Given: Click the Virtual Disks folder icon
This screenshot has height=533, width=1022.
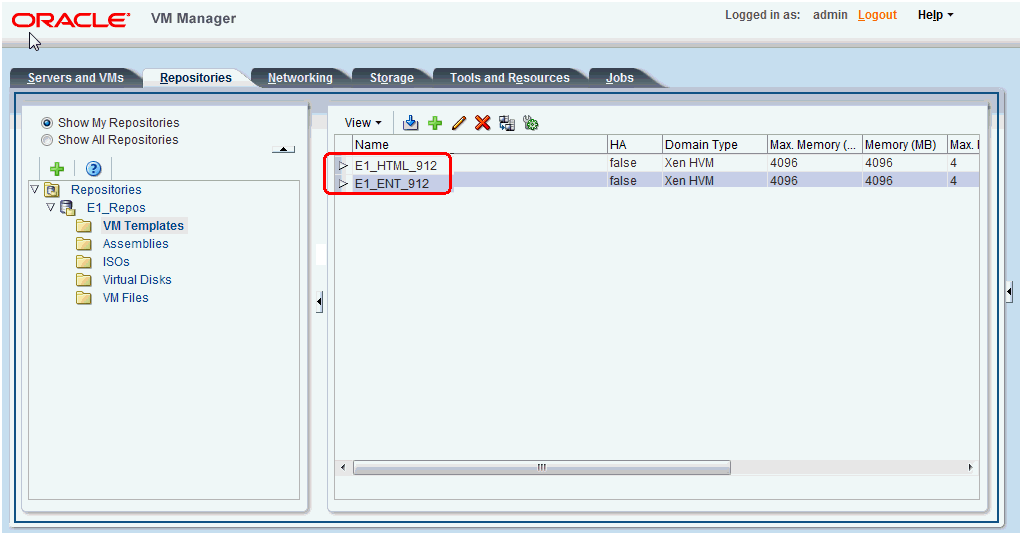Looking at the screenshot, I should click(83, 280).
